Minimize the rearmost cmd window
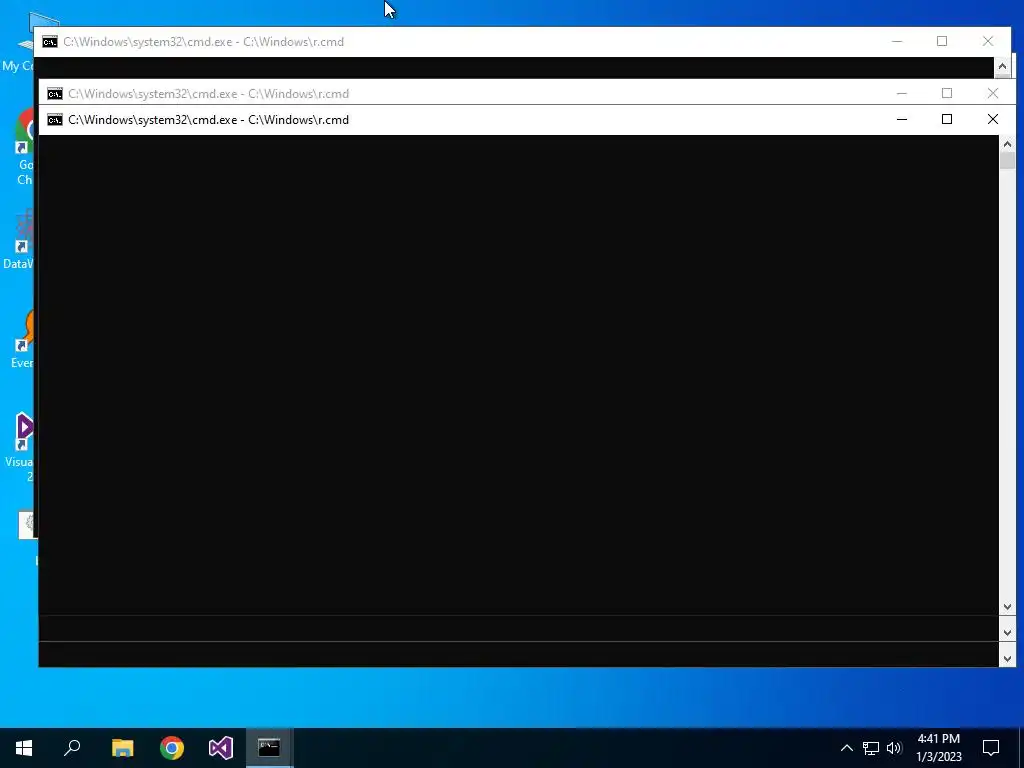 (x=897, y=41)
